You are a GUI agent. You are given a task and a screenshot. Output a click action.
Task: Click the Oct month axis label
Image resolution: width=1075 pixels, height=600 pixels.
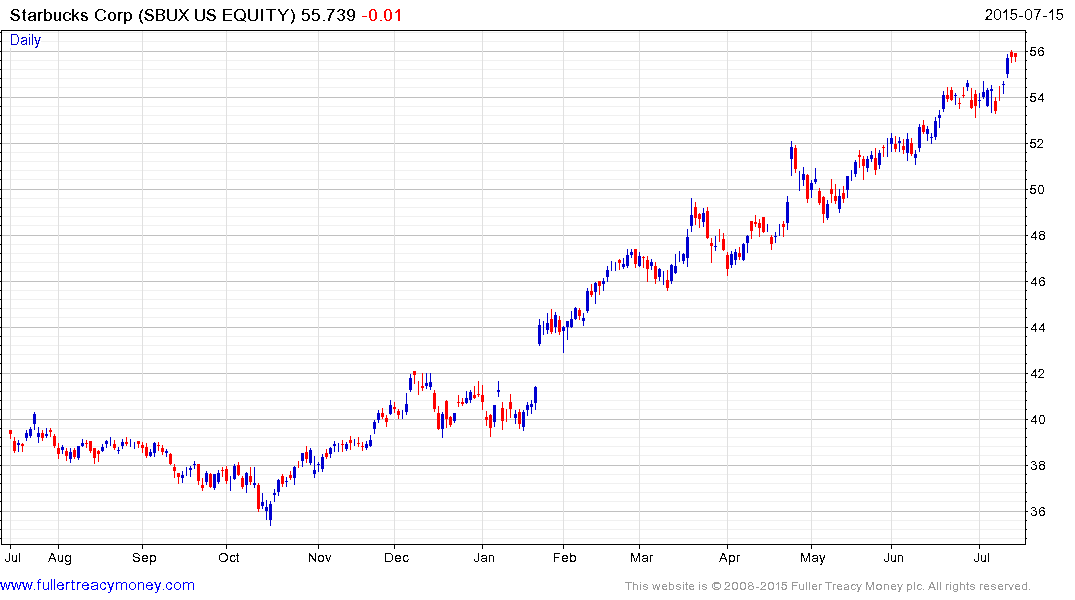pyautogui.click(x=228, y=558)
